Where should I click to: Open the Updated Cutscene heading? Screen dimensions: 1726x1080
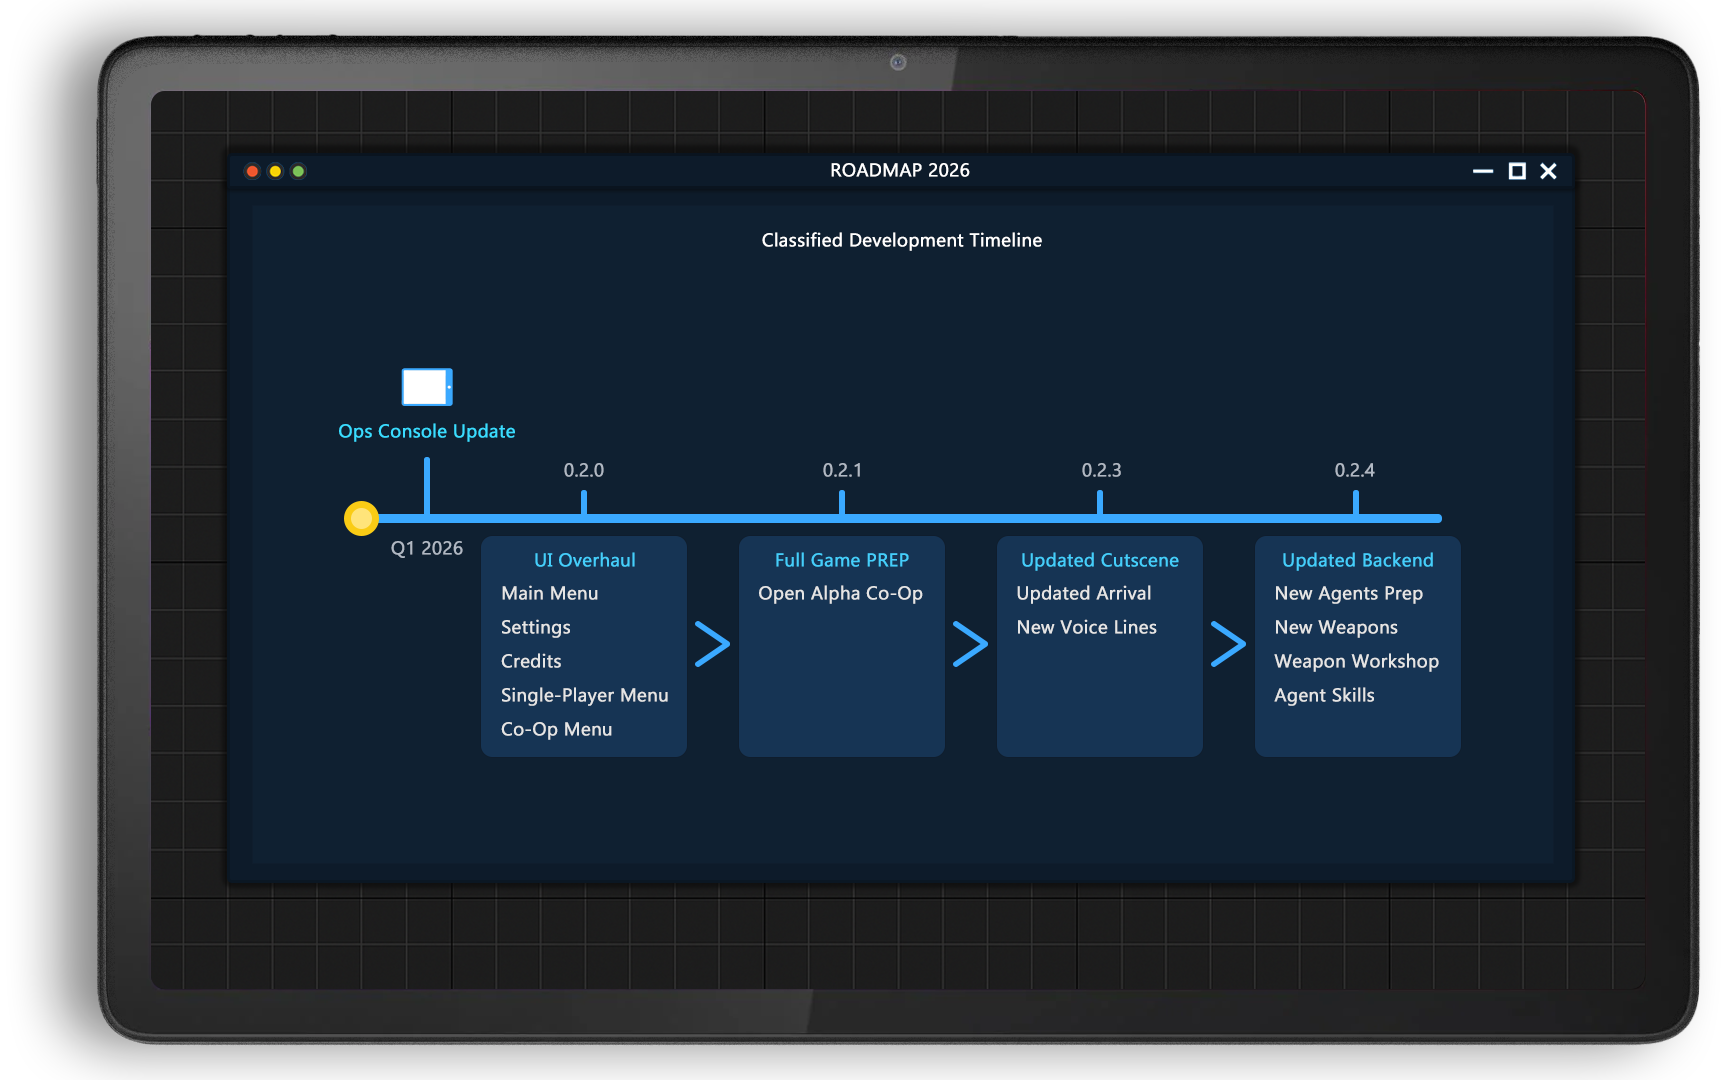(1100, 560)
